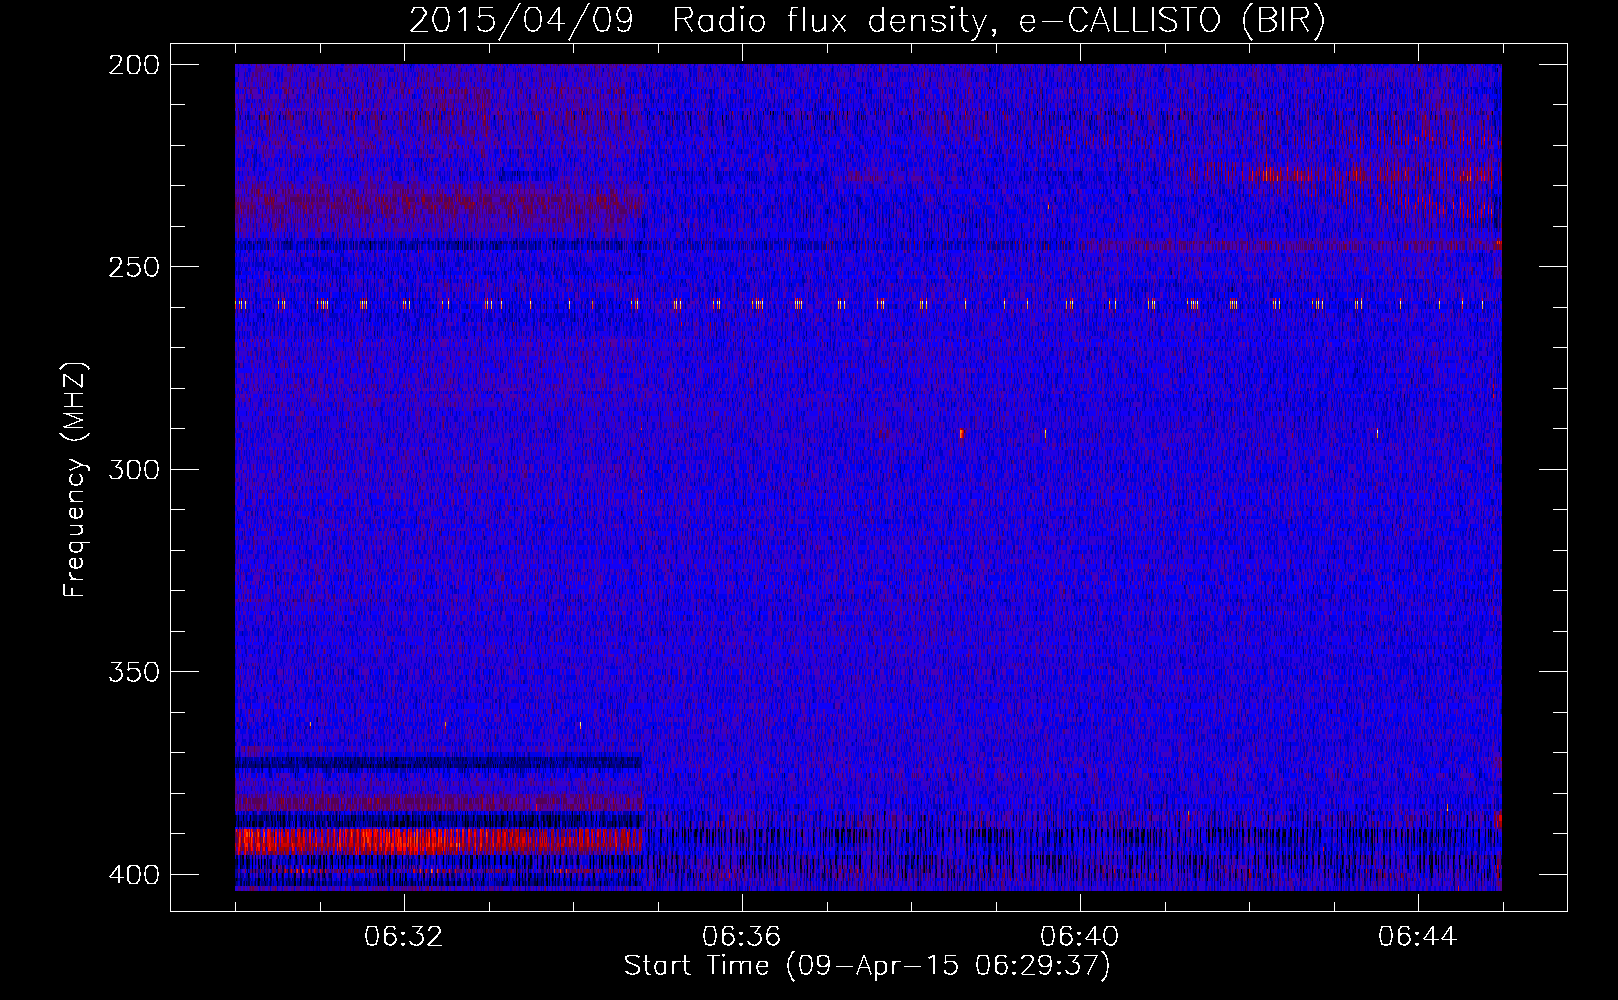Click the 'Frequency (MHZ)' axis label
The height and width of the screenshot is (1000, 1618).
75,480
